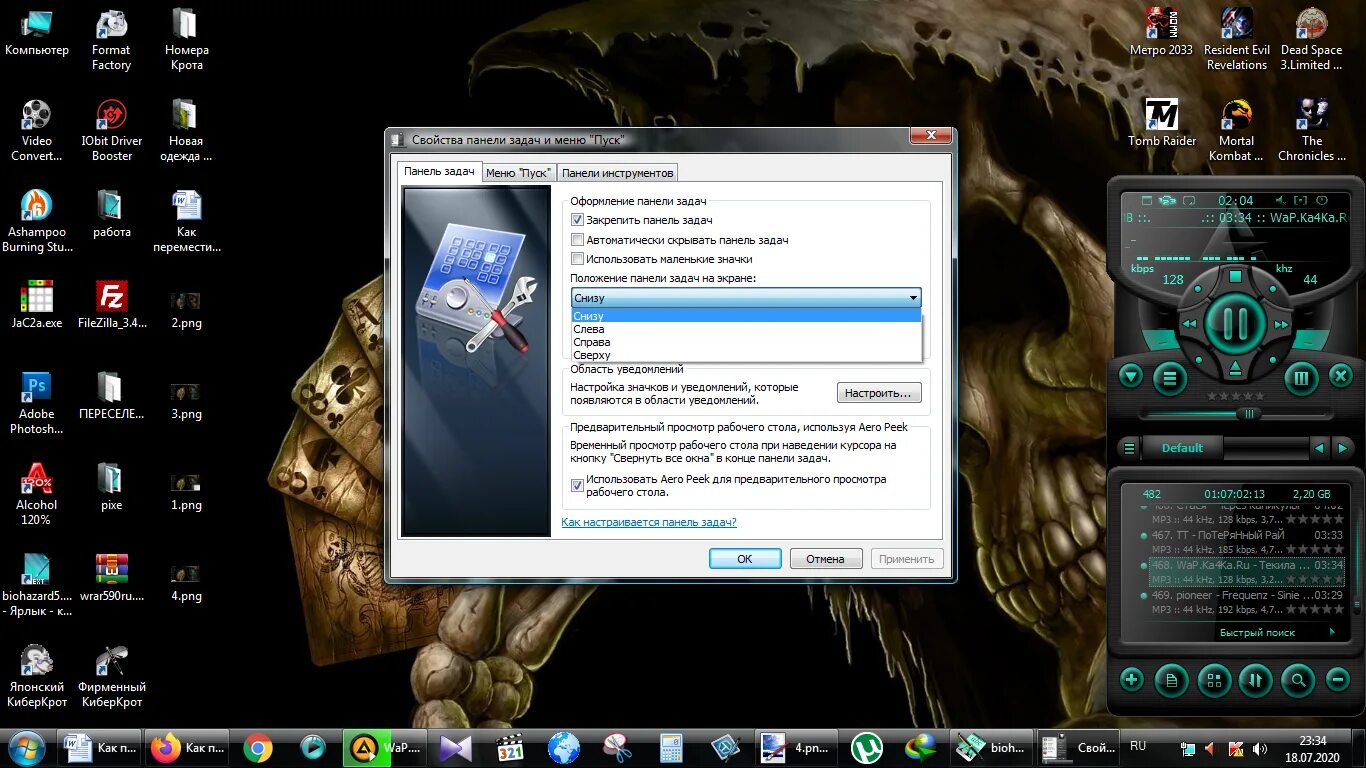Click the Отмена button
Image resolution: width=1366 pixels, height=768 pixels.
click(826, 559)
